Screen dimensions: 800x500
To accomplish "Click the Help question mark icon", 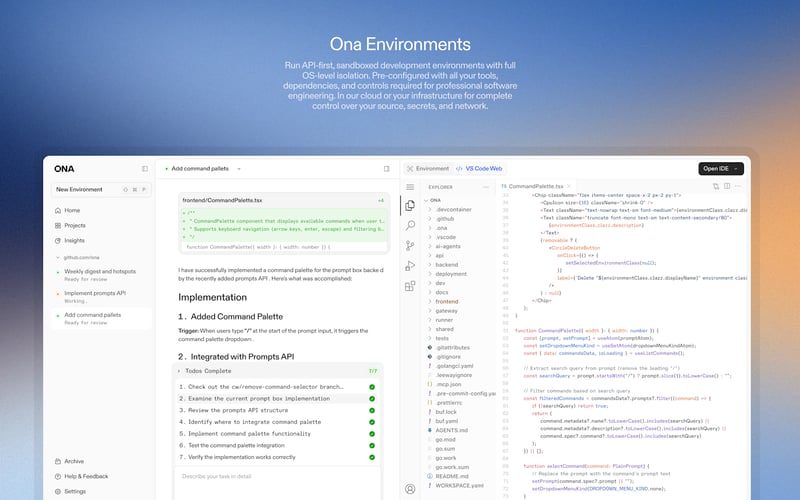I will pyautogui.click(x=58, y=477).
